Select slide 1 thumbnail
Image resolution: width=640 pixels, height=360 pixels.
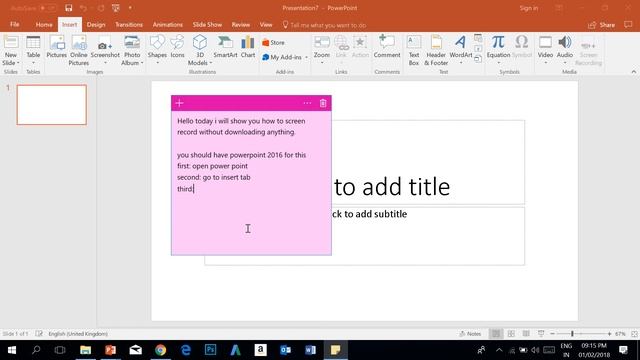[52, 105]
